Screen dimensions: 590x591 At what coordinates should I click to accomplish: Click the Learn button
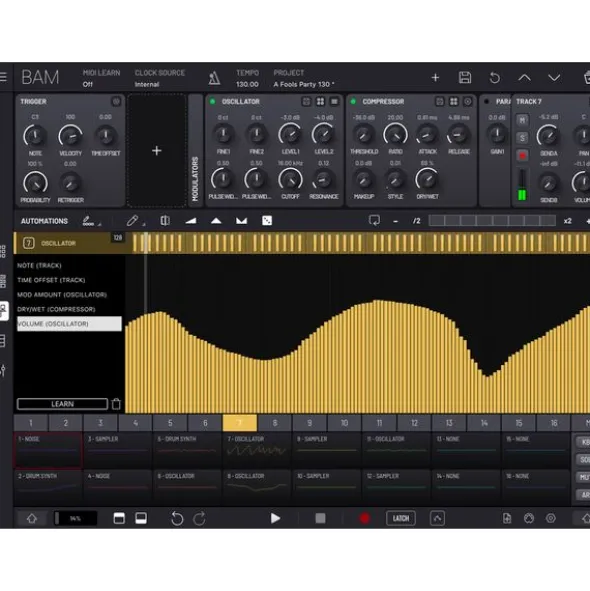(62, 404)
